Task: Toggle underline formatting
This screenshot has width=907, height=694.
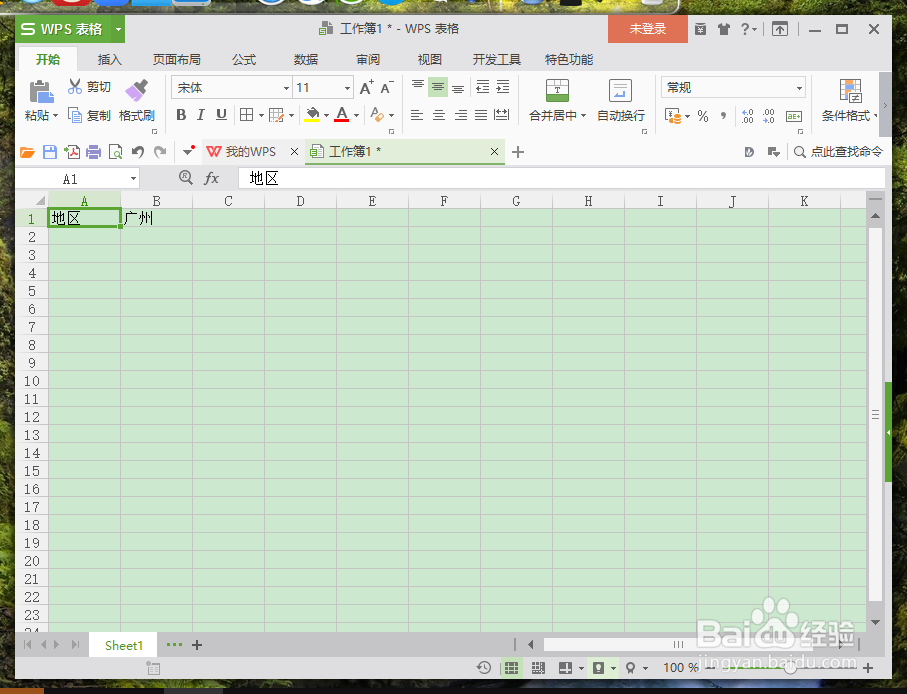Action: 221,115
